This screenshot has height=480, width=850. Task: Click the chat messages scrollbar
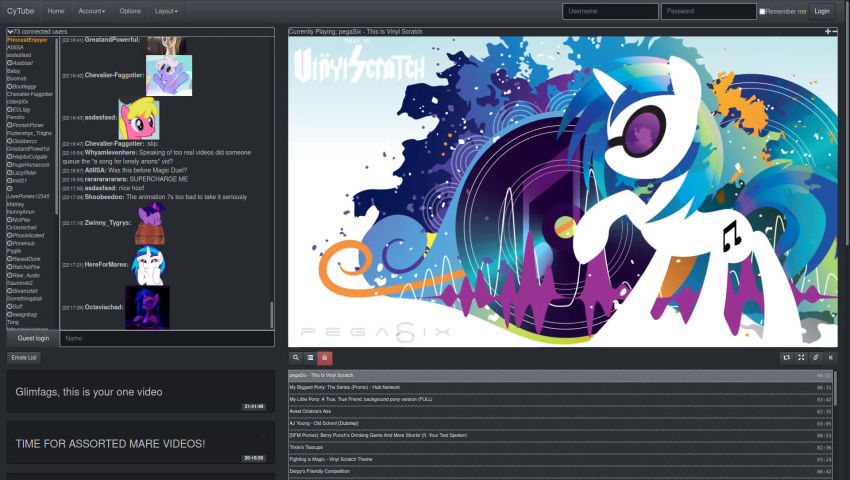pos(272,315)
